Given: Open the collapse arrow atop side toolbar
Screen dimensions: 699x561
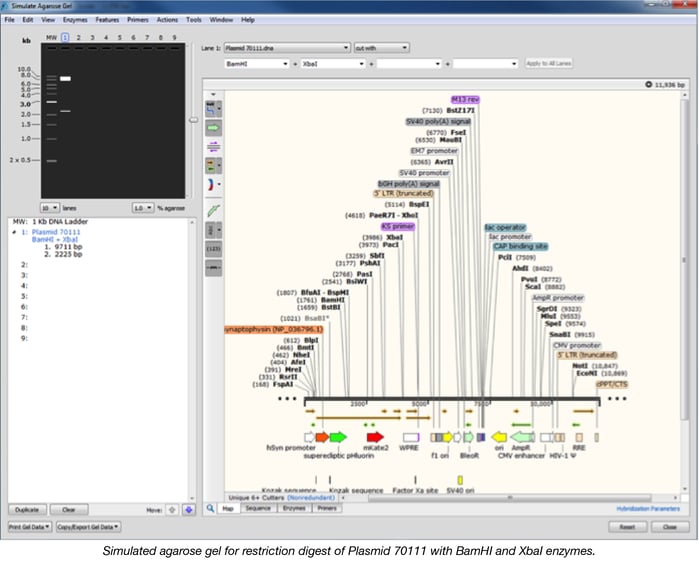Looking at the screenshot, I should coord(214,95).
